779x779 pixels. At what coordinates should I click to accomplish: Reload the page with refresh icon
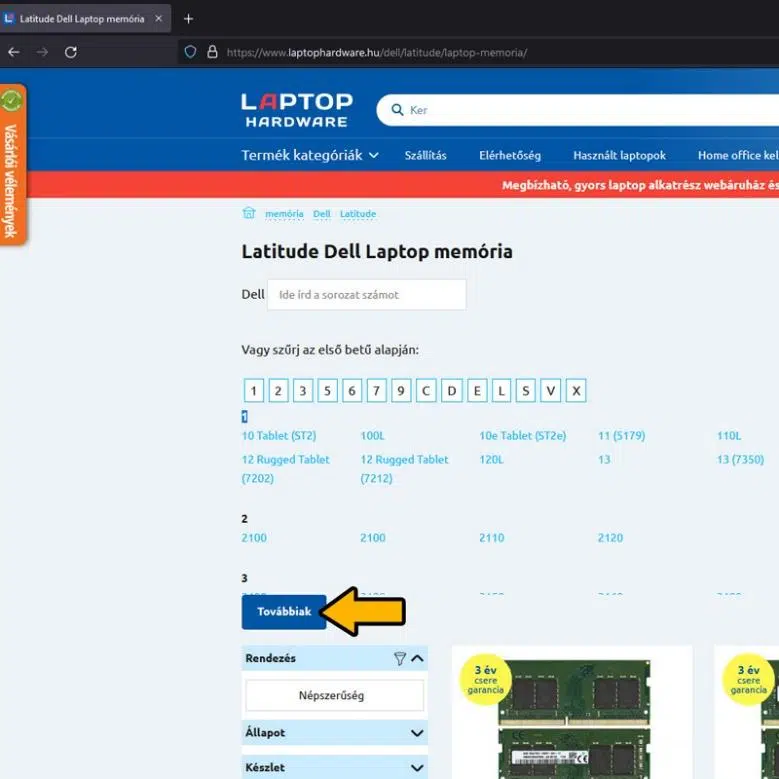pos(71,52)
